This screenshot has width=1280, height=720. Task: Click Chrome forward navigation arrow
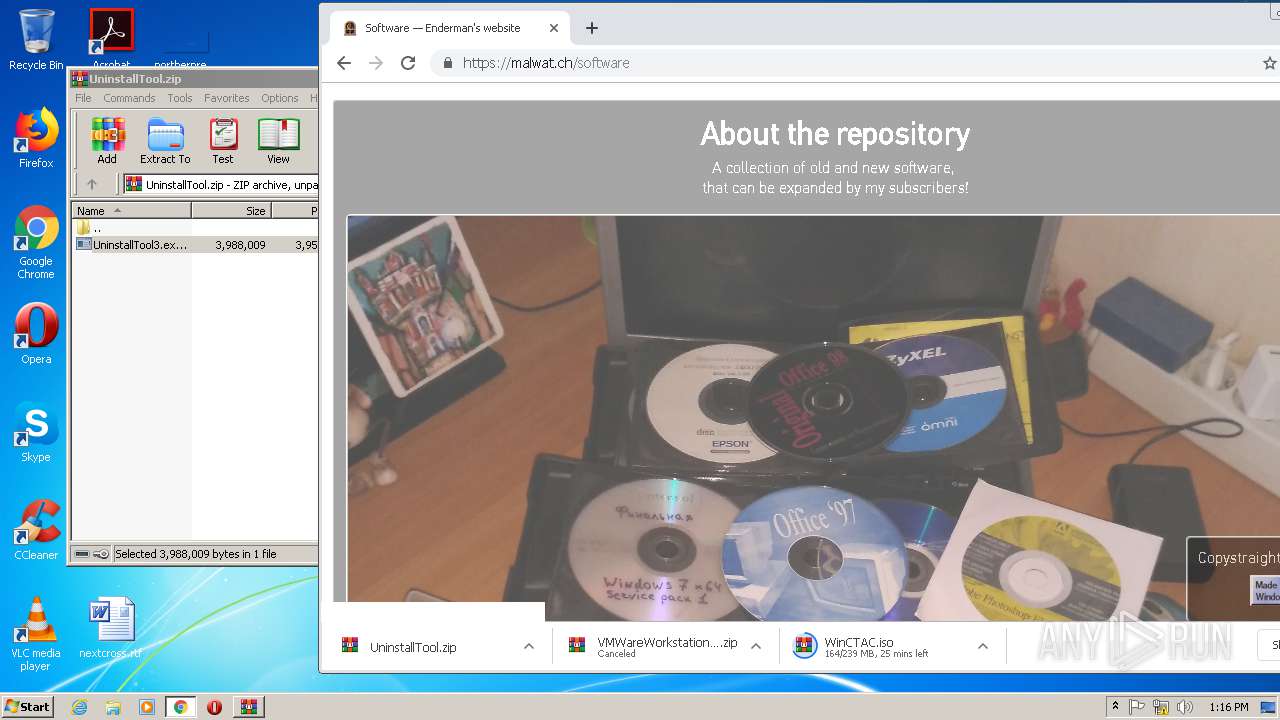point(376,63)
